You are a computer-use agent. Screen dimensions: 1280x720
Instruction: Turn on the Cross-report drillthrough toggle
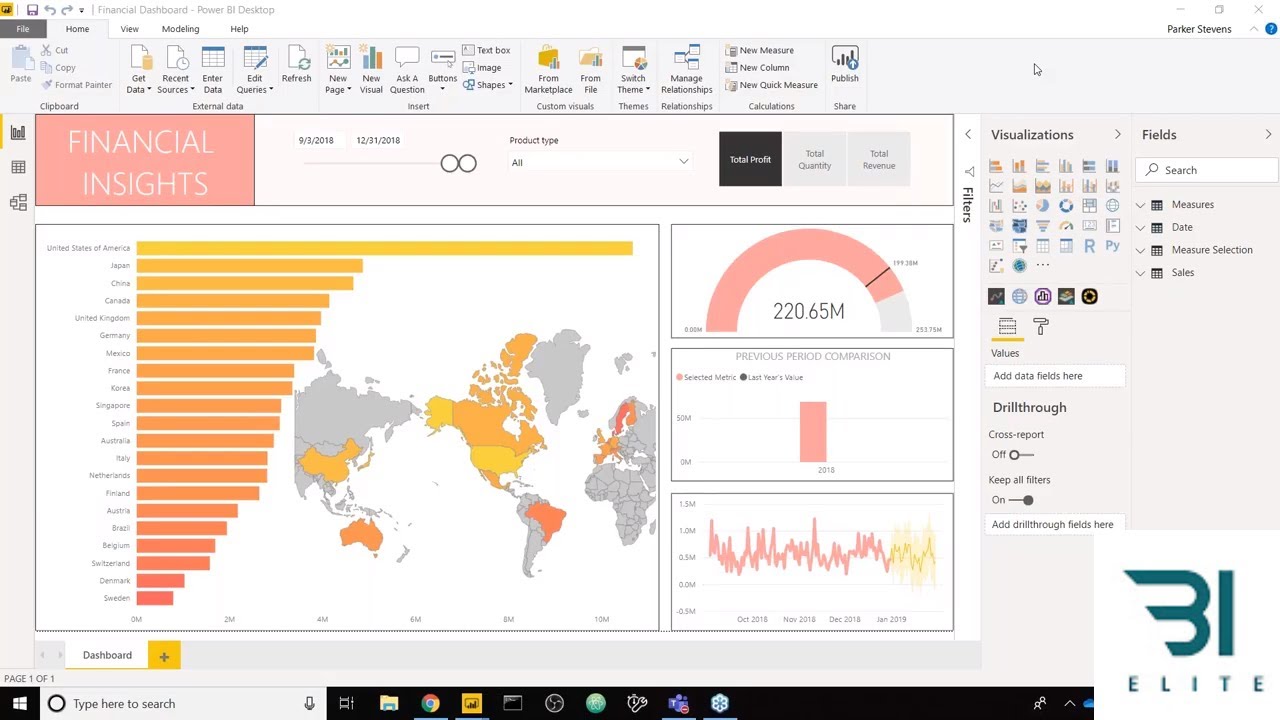[1016, 454]
